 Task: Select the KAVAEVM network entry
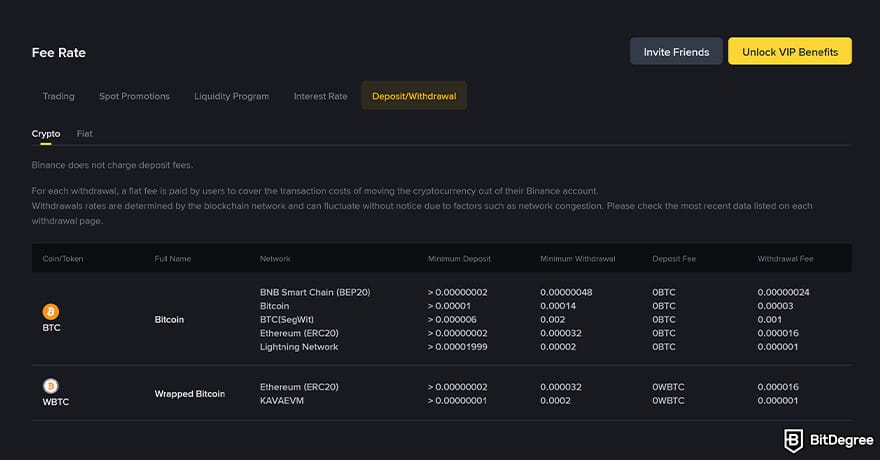[x=282, y=401]
